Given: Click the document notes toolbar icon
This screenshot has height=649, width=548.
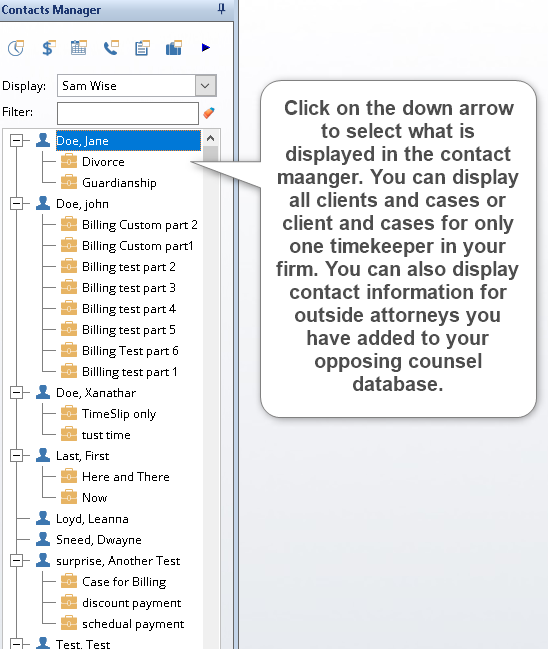Looking at the screenshot, I should tap(142, 48).
